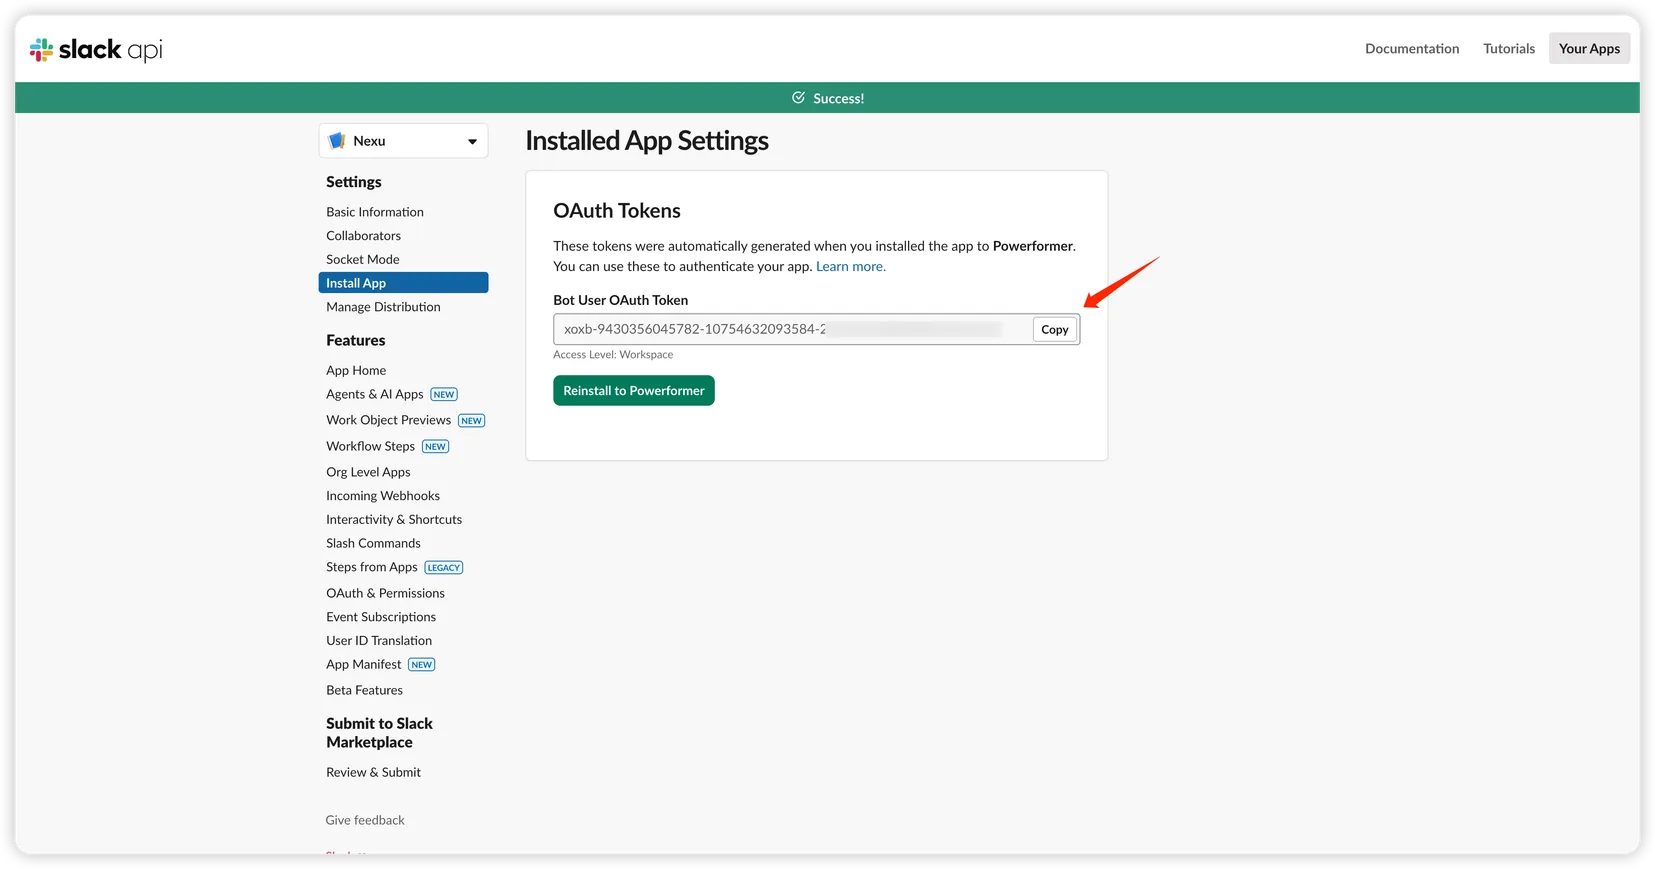This screenshot has height=869, width=1655.
Task: Click Give feedback link
Action: 365,820
